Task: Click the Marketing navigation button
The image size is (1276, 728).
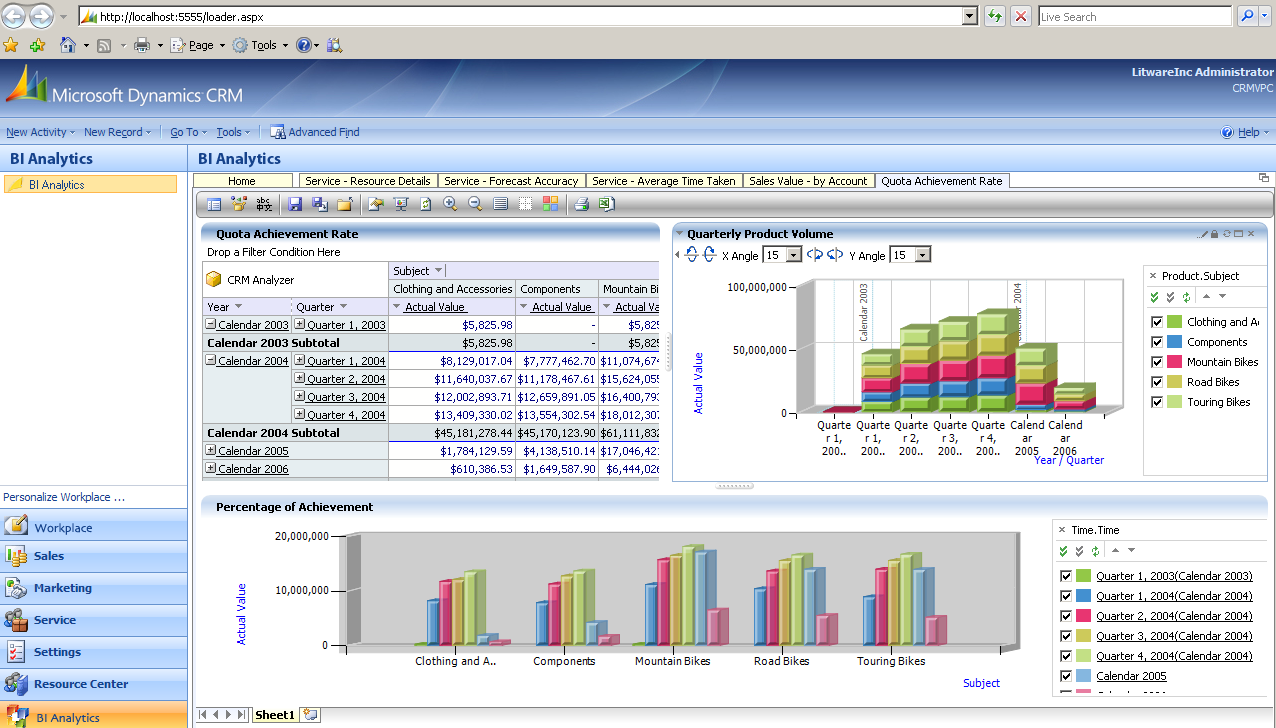Action: 93,588
